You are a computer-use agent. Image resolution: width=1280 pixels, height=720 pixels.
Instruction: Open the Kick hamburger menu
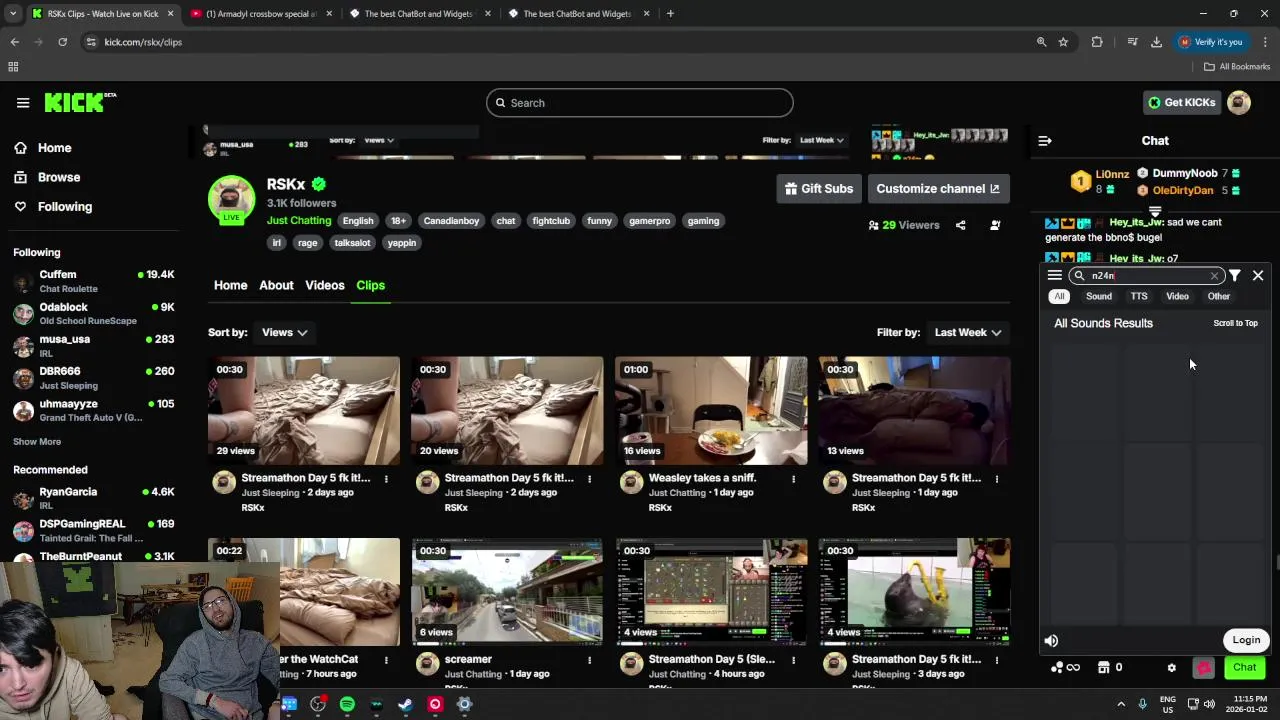(x=23, y=102)
